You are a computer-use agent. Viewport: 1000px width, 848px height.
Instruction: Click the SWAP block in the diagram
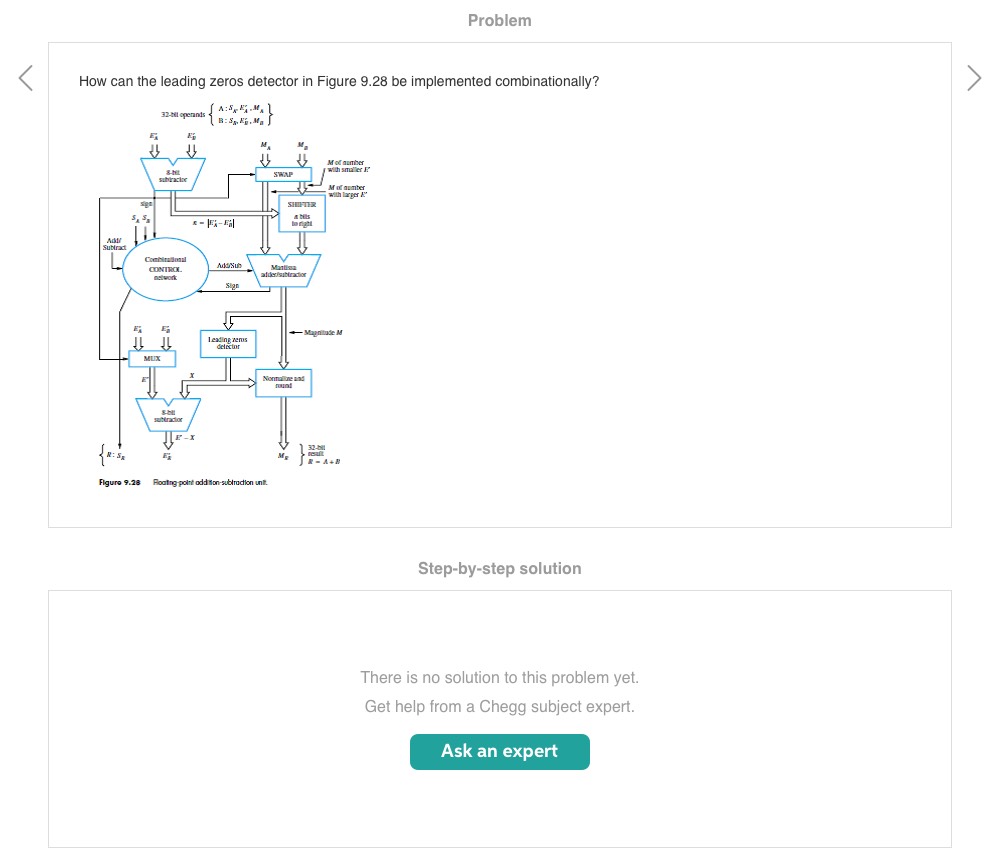pyautogui.click(x=284, y=174)
